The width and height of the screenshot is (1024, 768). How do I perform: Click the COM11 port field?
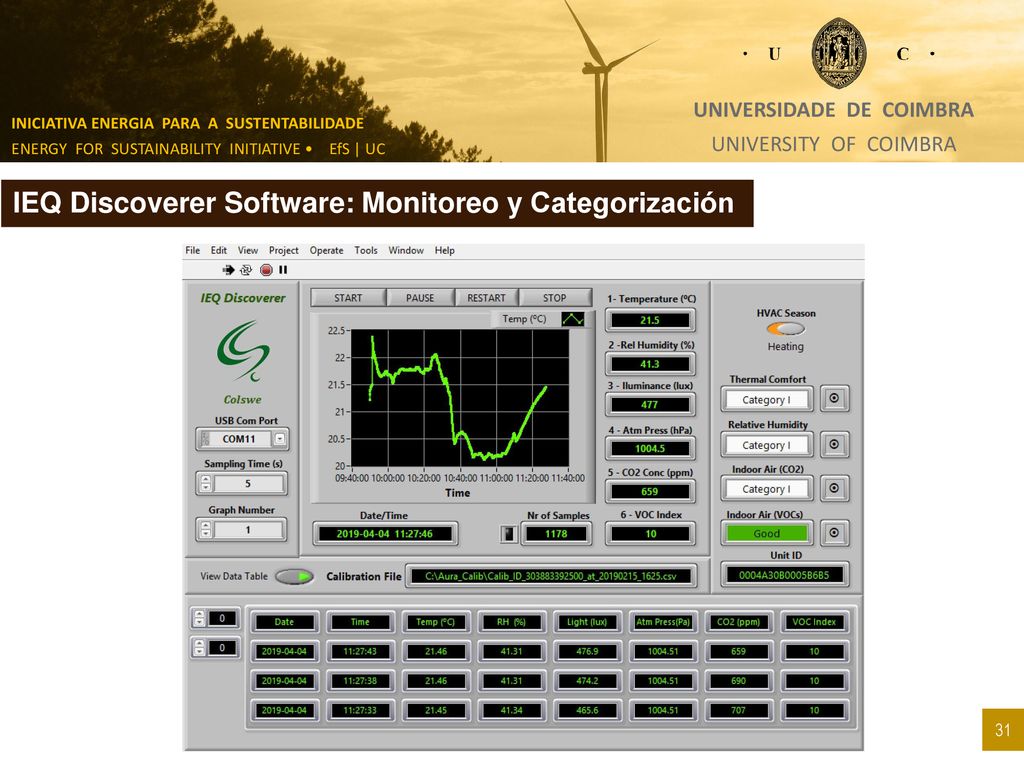pos(239,439)
